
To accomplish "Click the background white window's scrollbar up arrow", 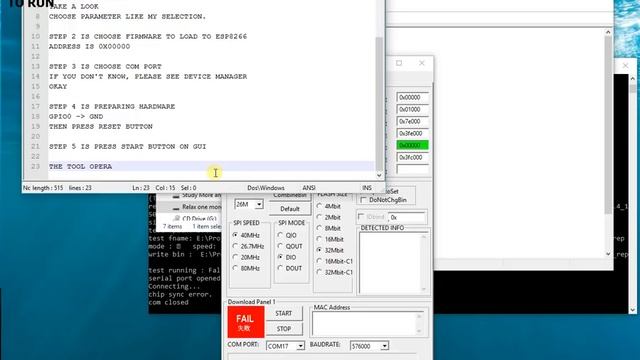I will [608, 32].
